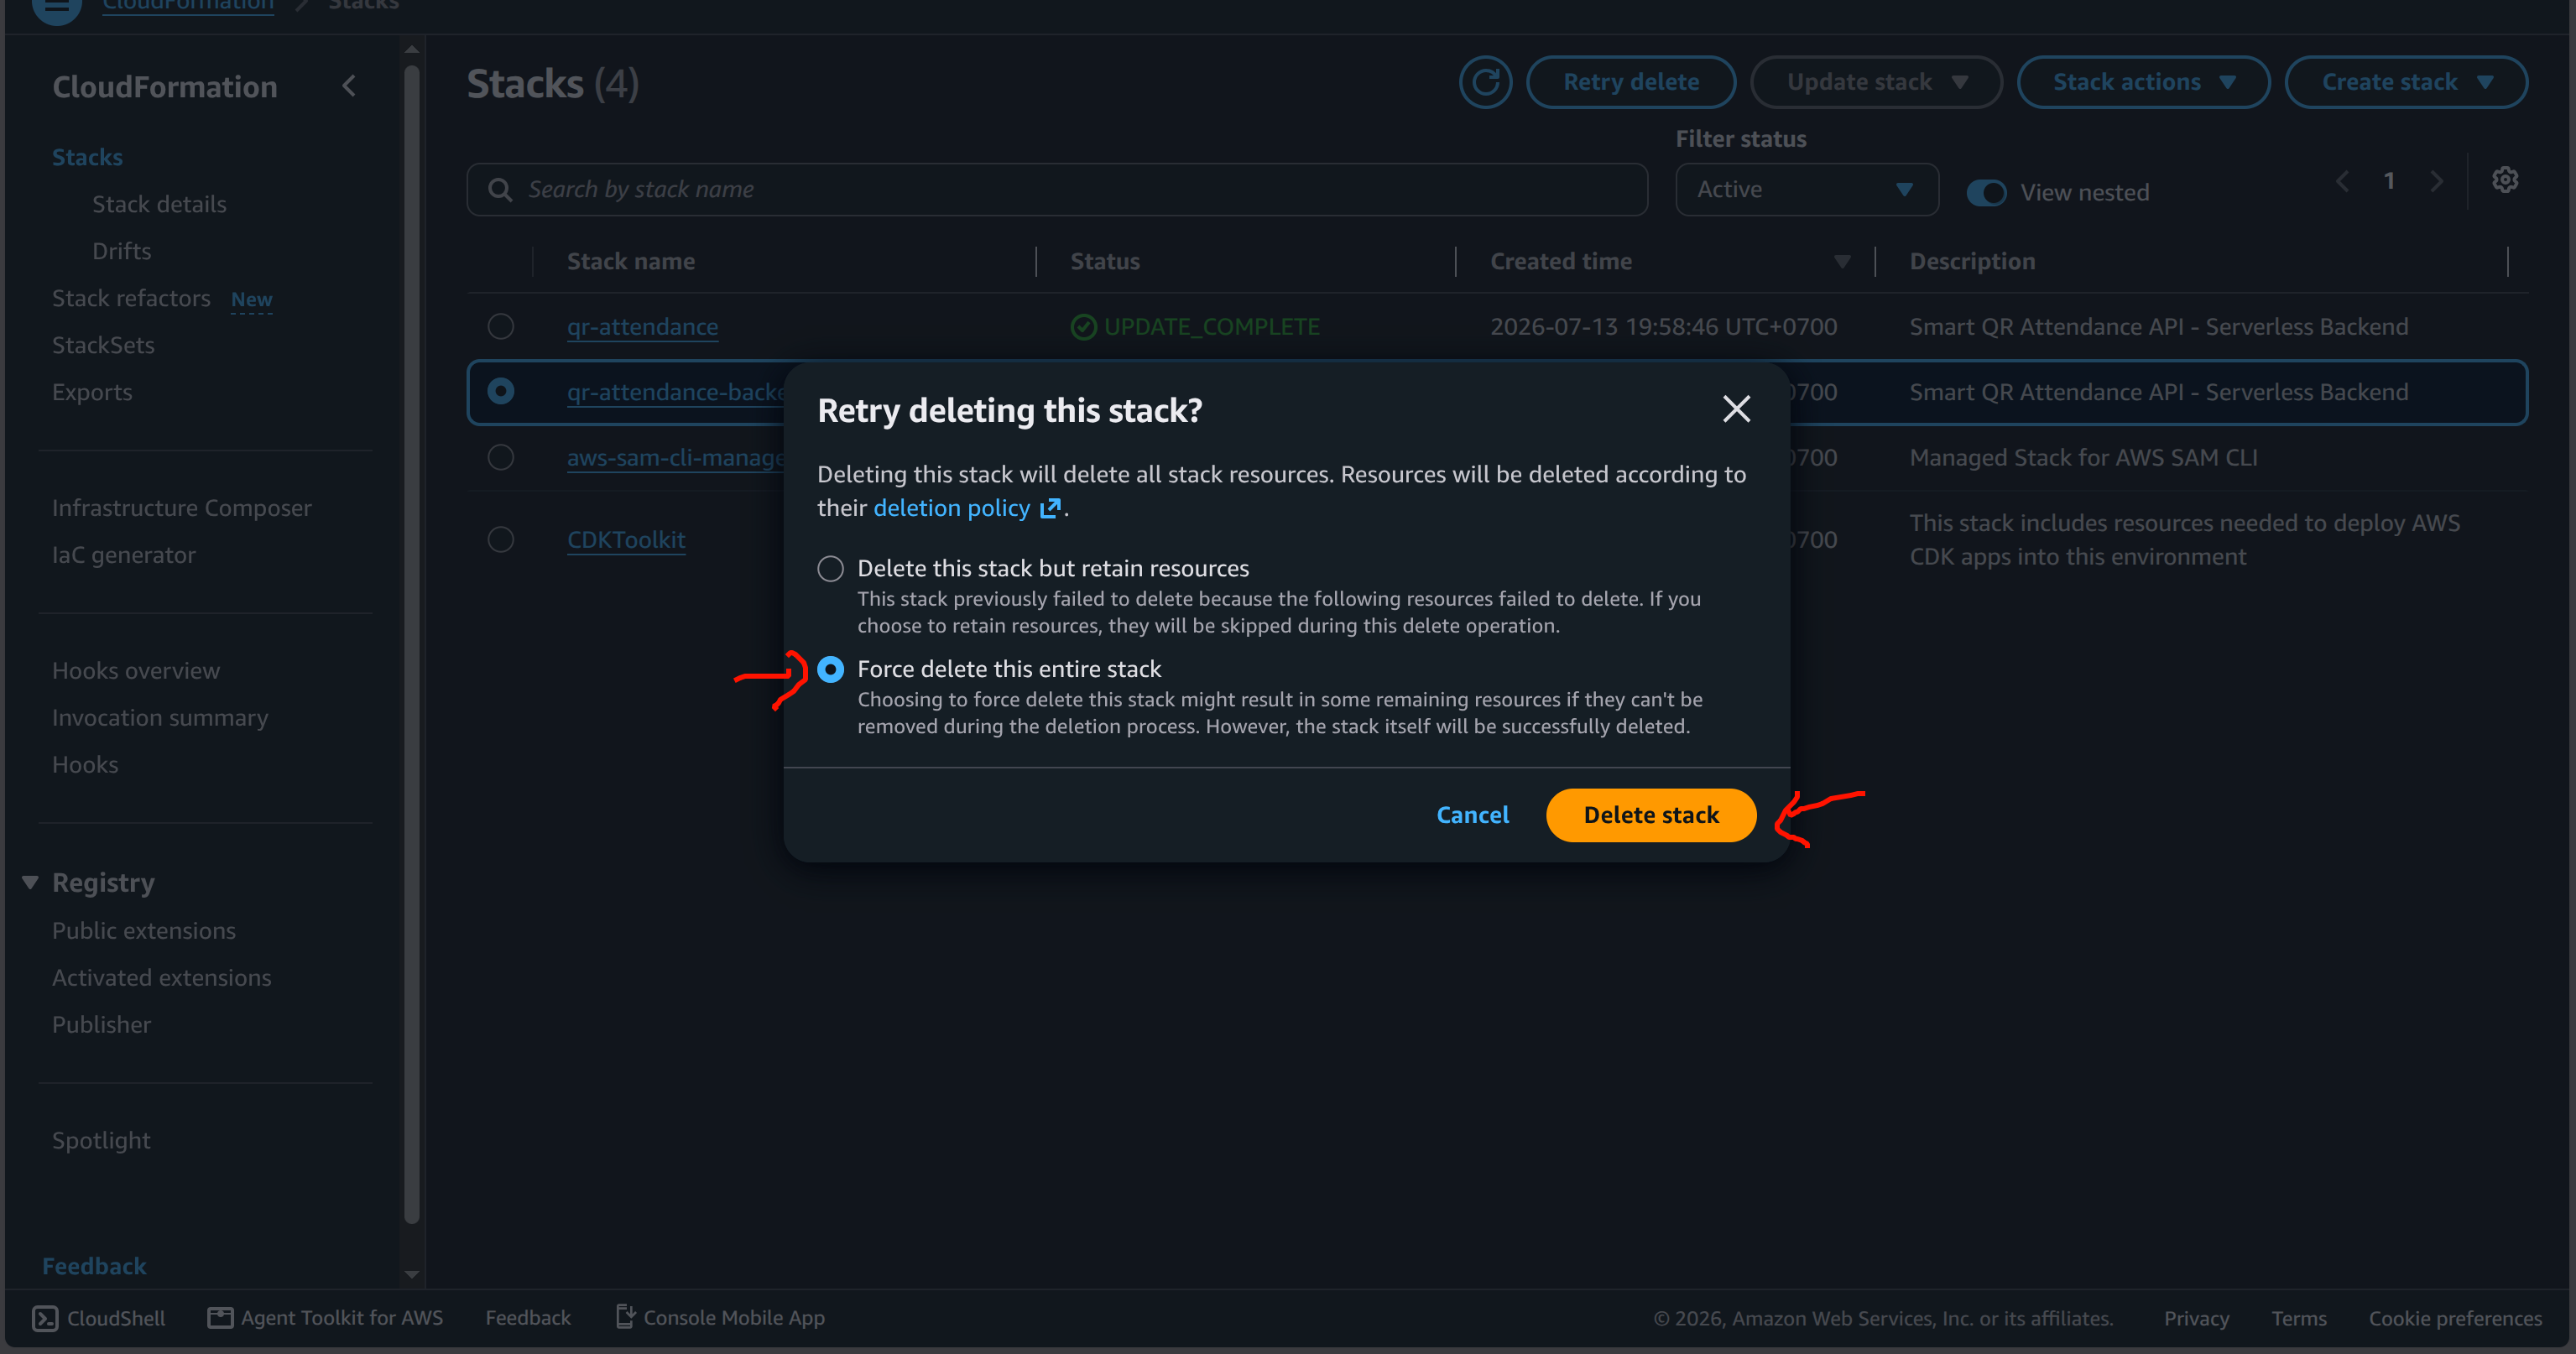This screenshot has width=2576, height=1354.
Task: Select Force delete this entire stack
Action: point(830,670)
